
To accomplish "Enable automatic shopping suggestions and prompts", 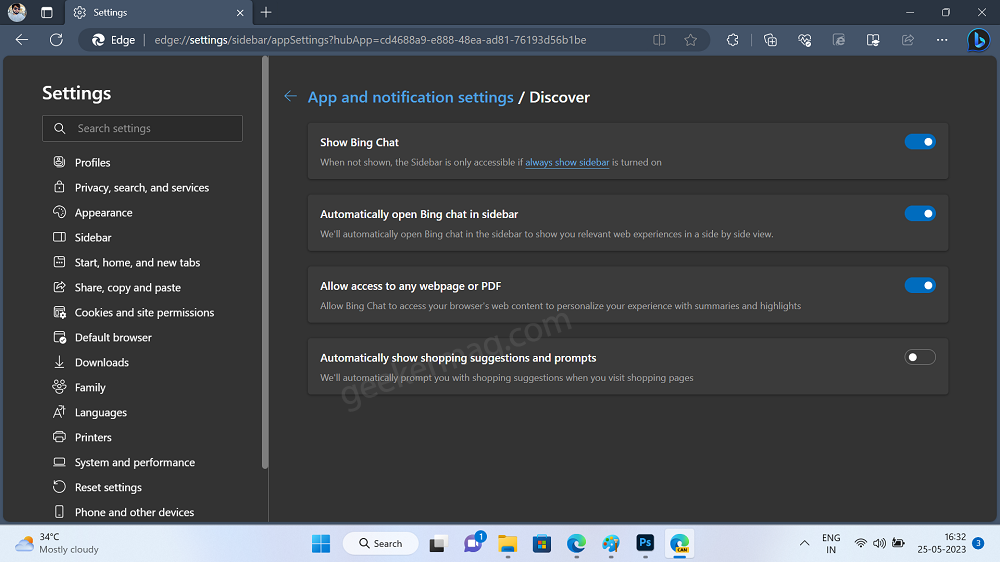I will [x=920, y=357].
